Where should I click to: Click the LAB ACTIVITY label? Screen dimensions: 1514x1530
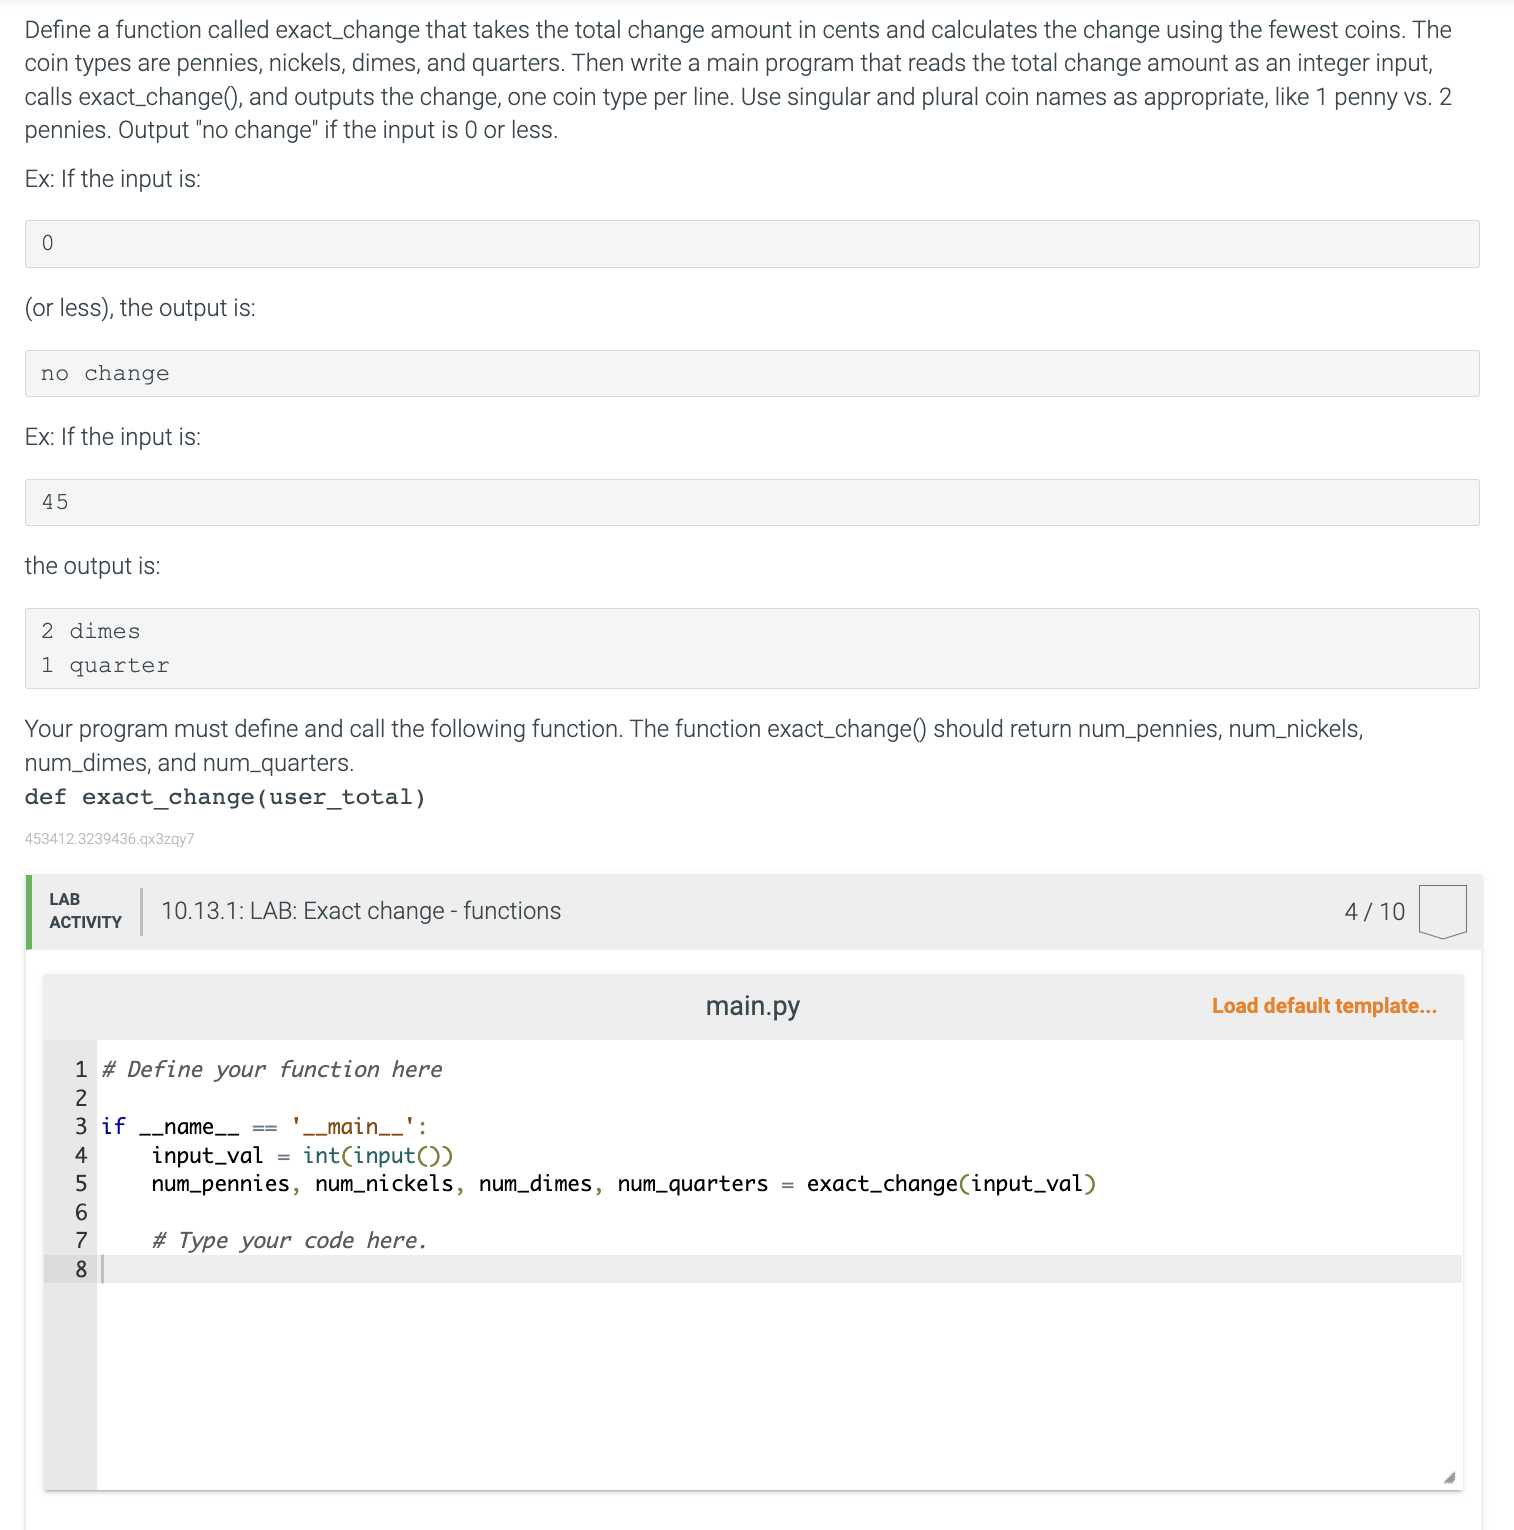click(86, 911)
